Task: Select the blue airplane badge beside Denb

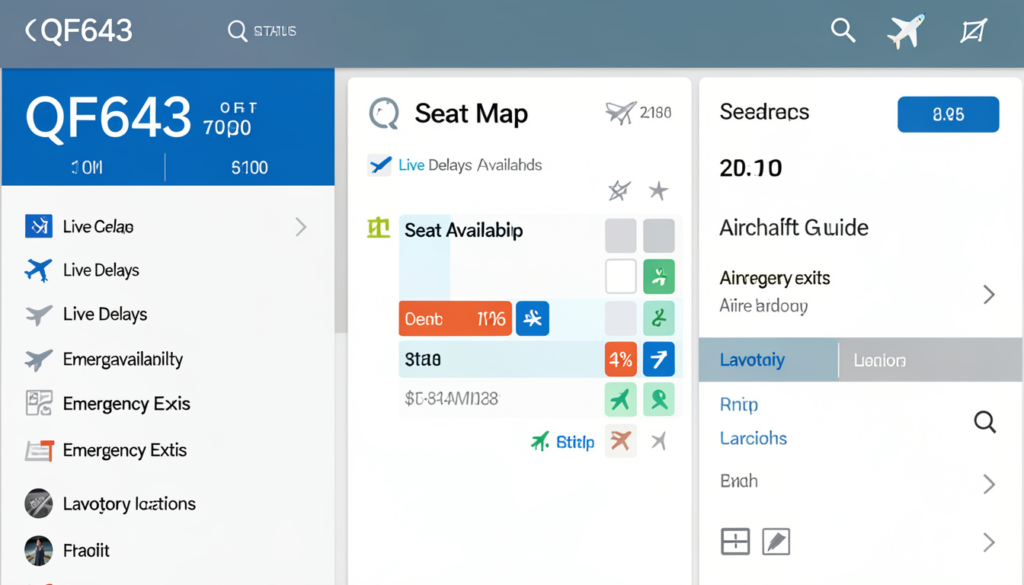Action: click(x=531, y=317)
